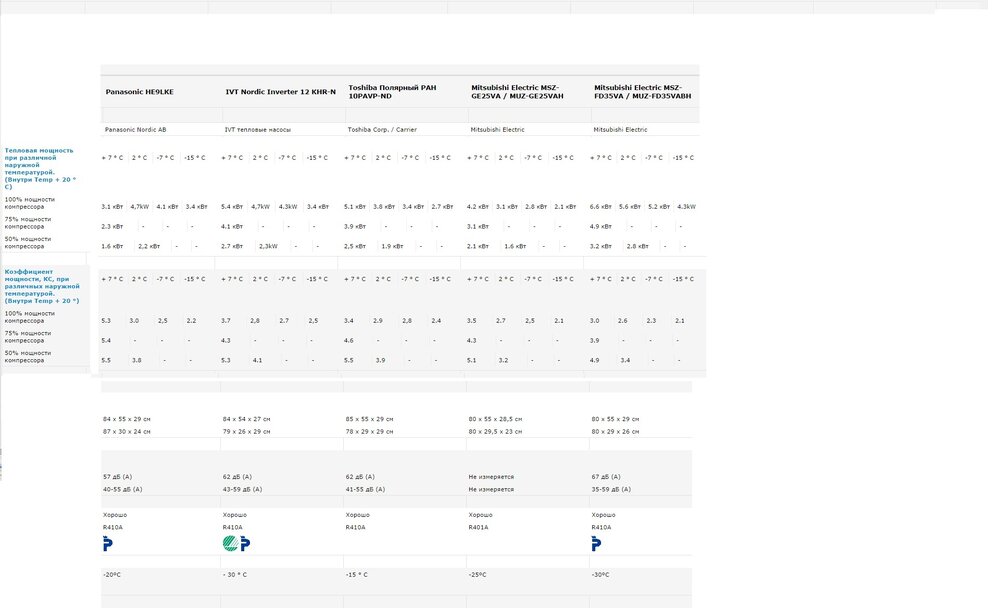
Task: Select the 'Toshiba Corp. / Carrier' manufacturer cell
Action: (x=380, y=130)
